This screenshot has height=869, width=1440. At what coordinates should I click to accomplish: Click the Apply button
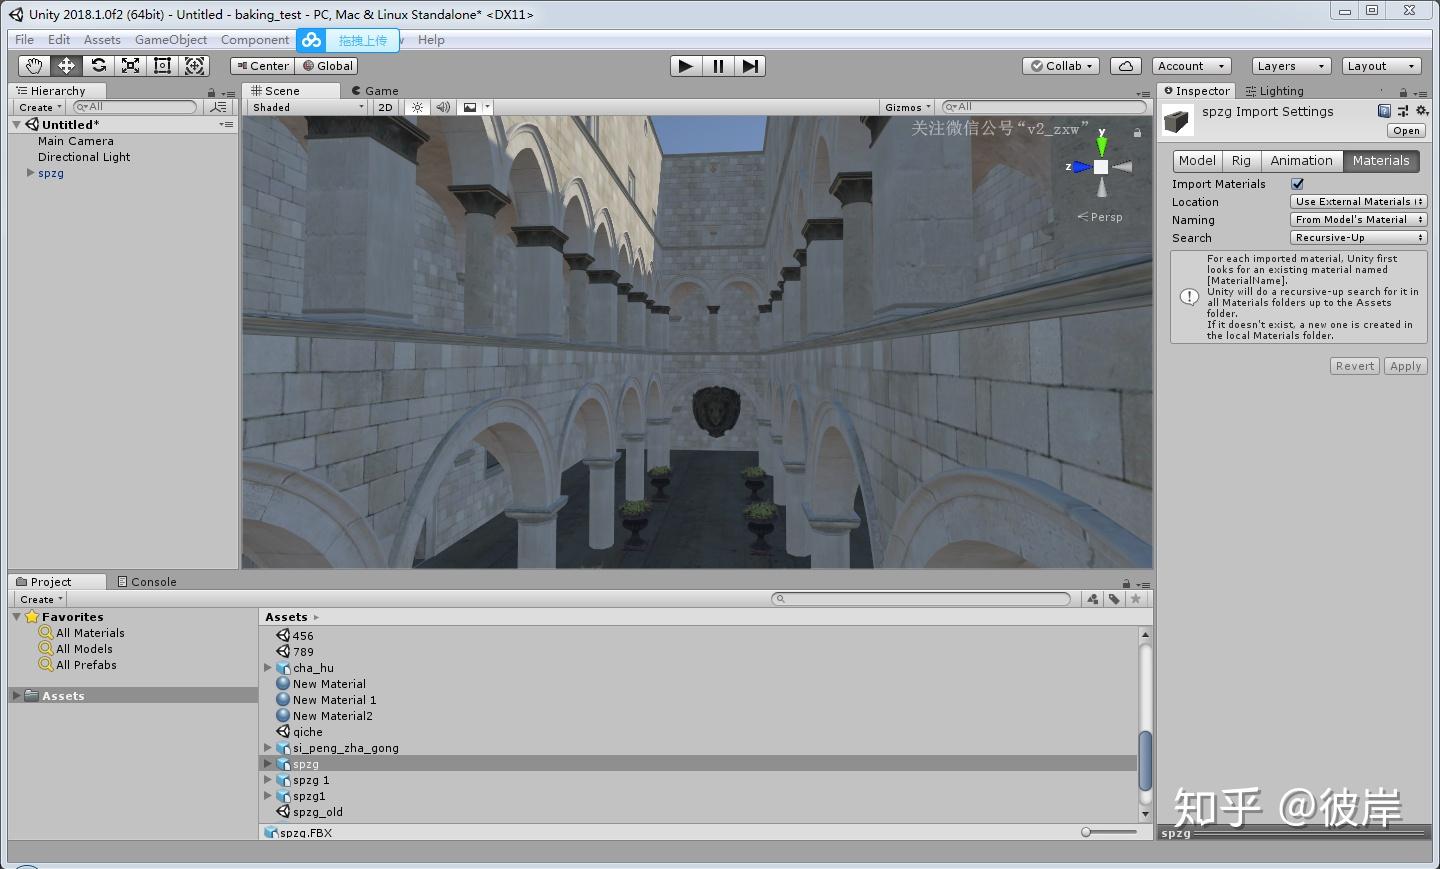[x=1405, y=366]
